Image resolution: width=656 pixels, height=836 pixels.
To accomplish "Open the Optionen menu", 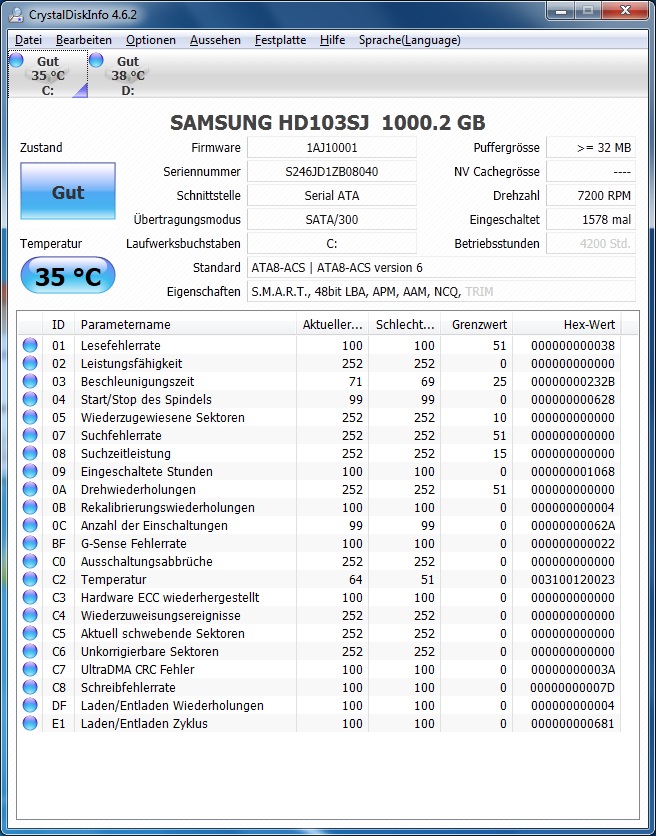I will [x=151, y=40].
